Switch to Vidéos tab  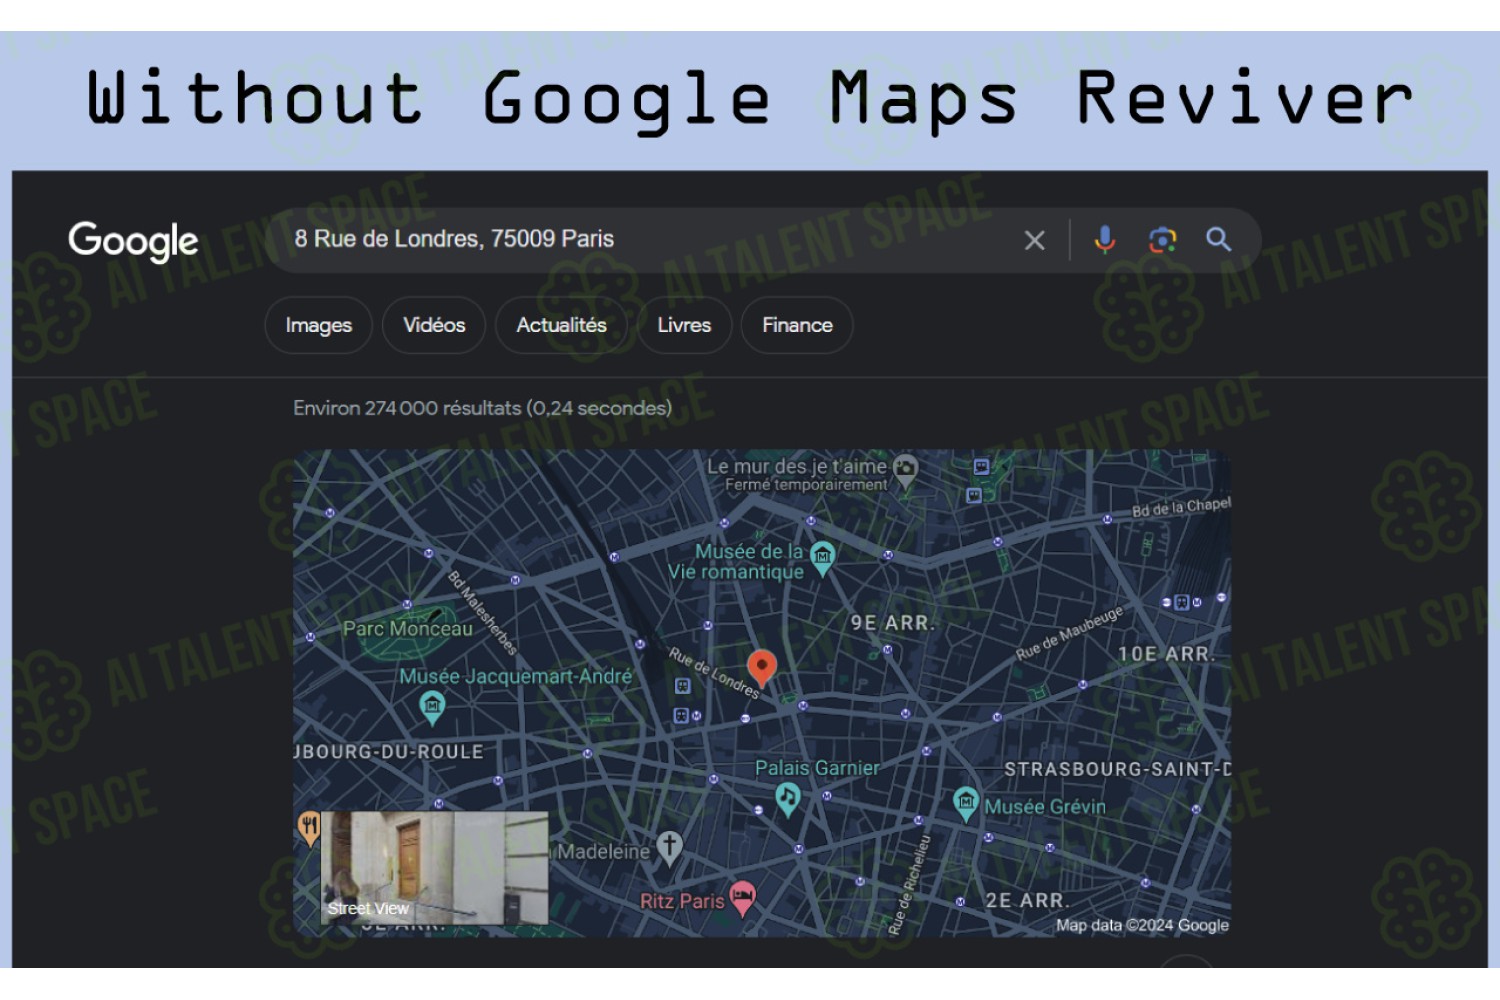tap(434, 325)
